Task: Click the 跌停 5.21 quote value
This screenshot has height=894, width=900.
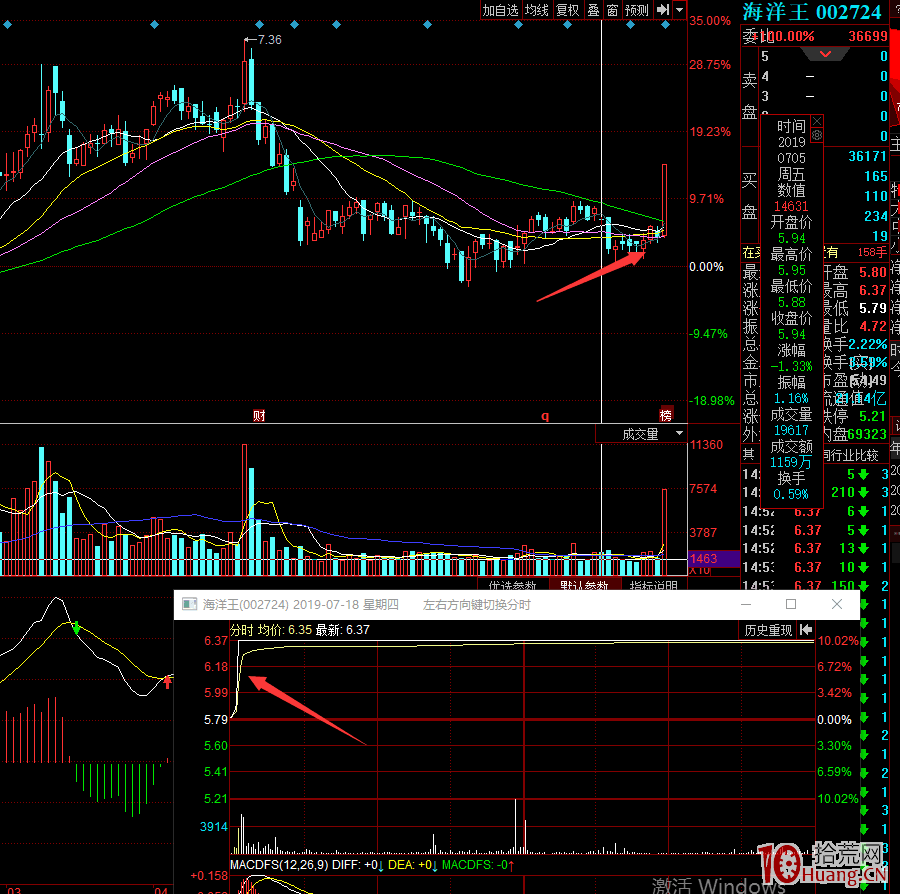Action: coord(872,415)
